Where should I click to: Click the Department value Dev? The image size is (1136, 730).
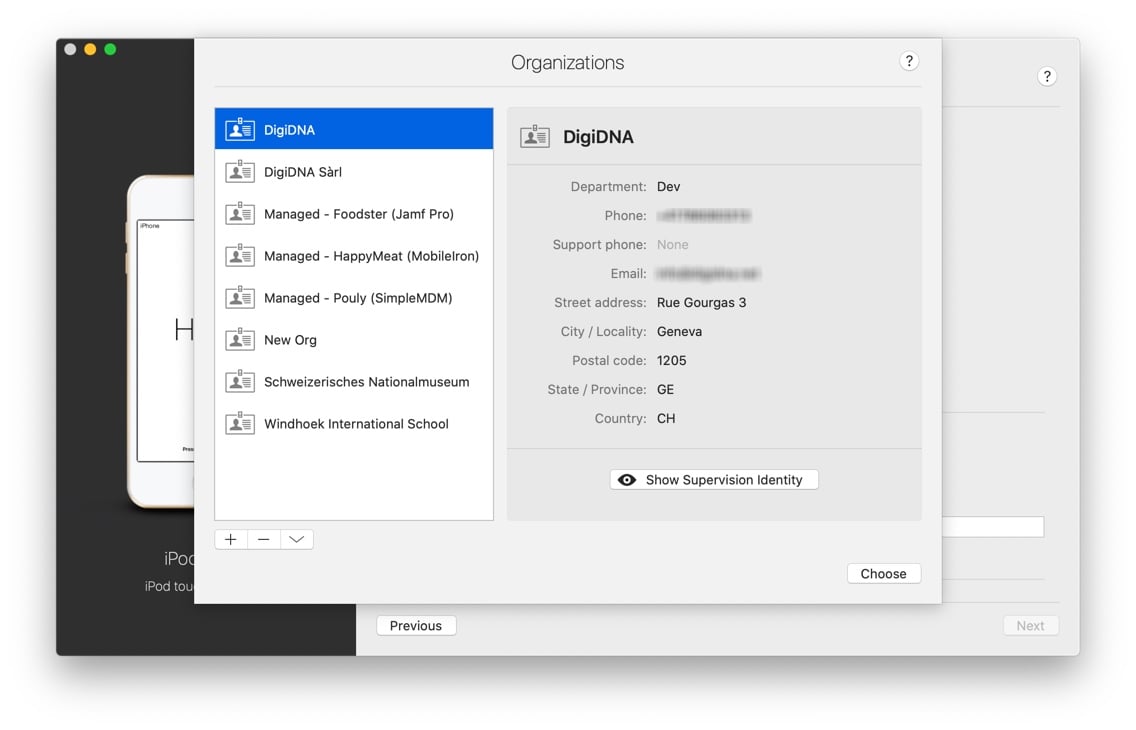click(668, 187)
